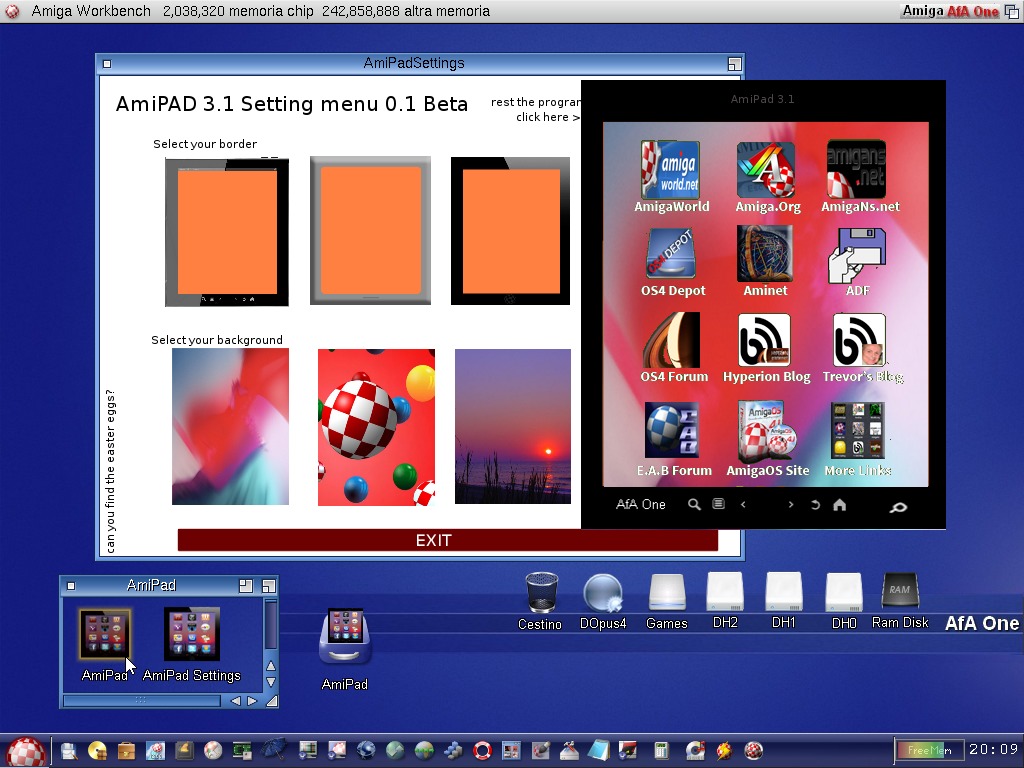Screen dimensions: 1024x768
Task: Open the OS4 Depot icon
Action: click(671, 254)
